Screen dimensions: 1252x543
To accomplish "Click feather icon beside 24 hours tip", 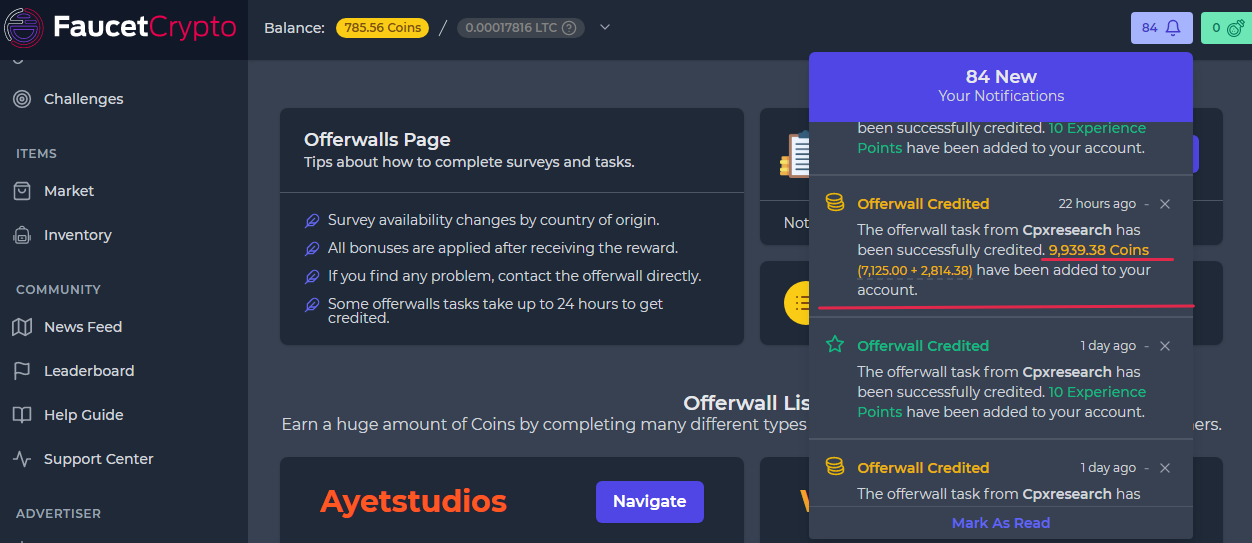I will (312, 304).
